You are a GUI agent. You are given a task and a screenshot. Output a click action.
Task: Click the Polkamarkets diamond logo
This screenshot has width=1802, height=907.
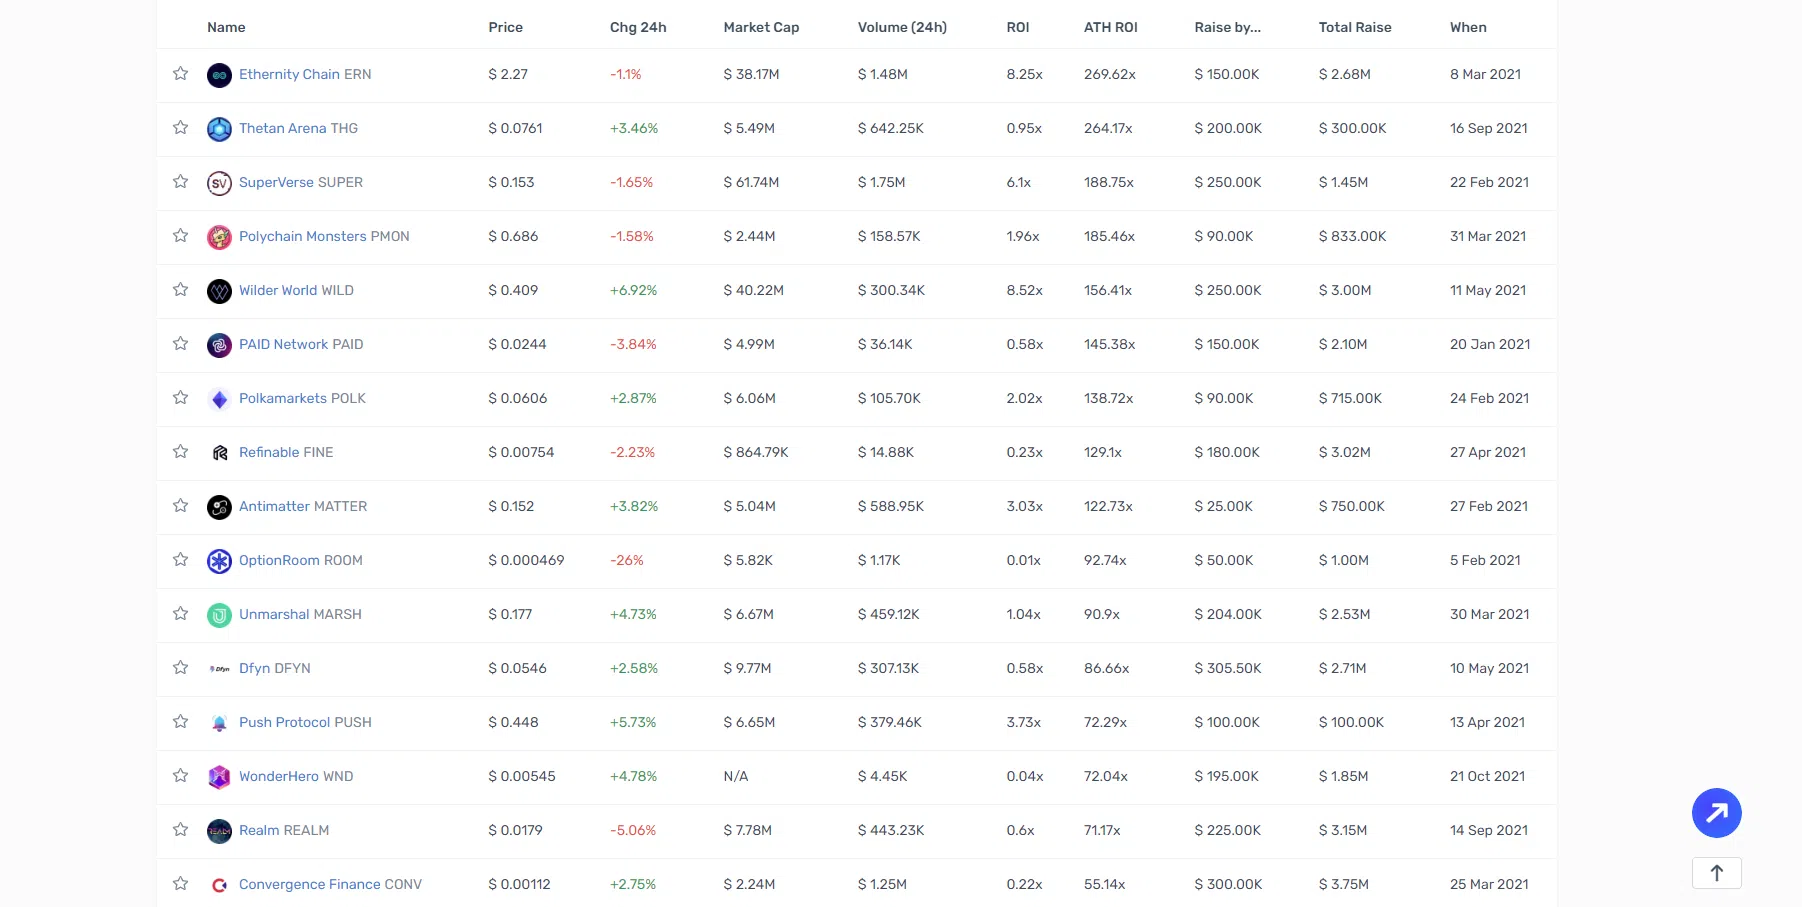point(219,399)
